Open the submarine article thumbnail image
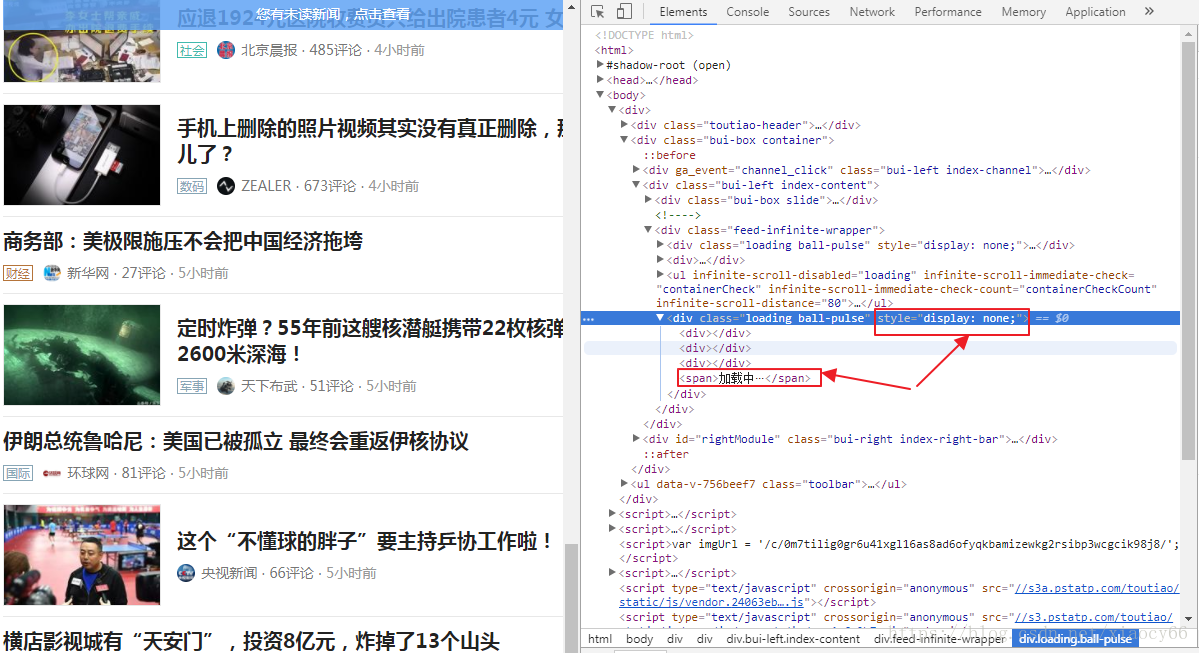1199x653 pixels. point(82,355)
